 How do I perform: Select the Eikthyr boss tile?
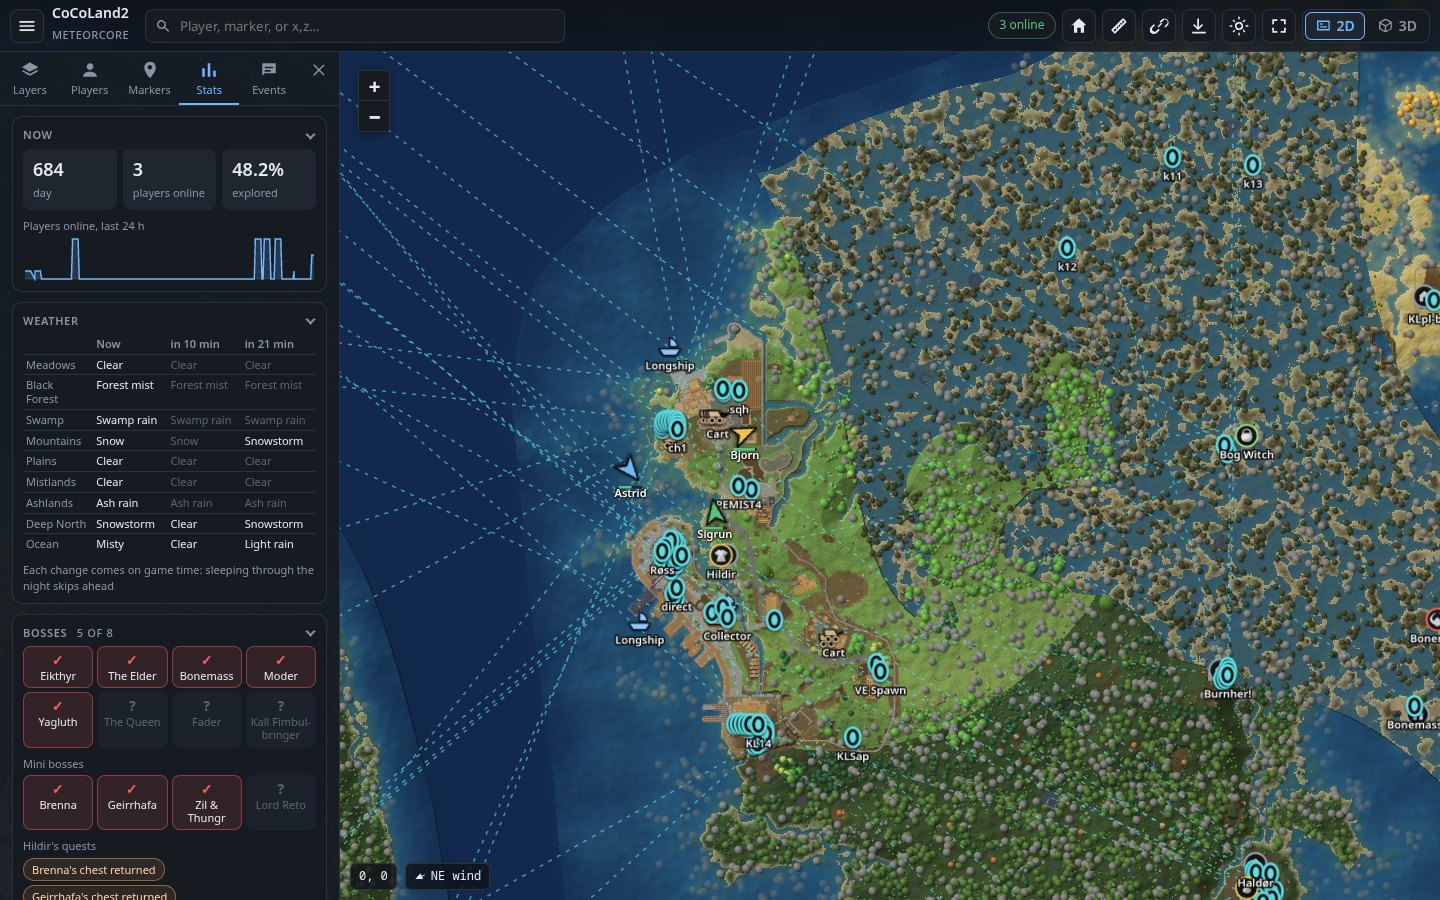tap(58, 667)
